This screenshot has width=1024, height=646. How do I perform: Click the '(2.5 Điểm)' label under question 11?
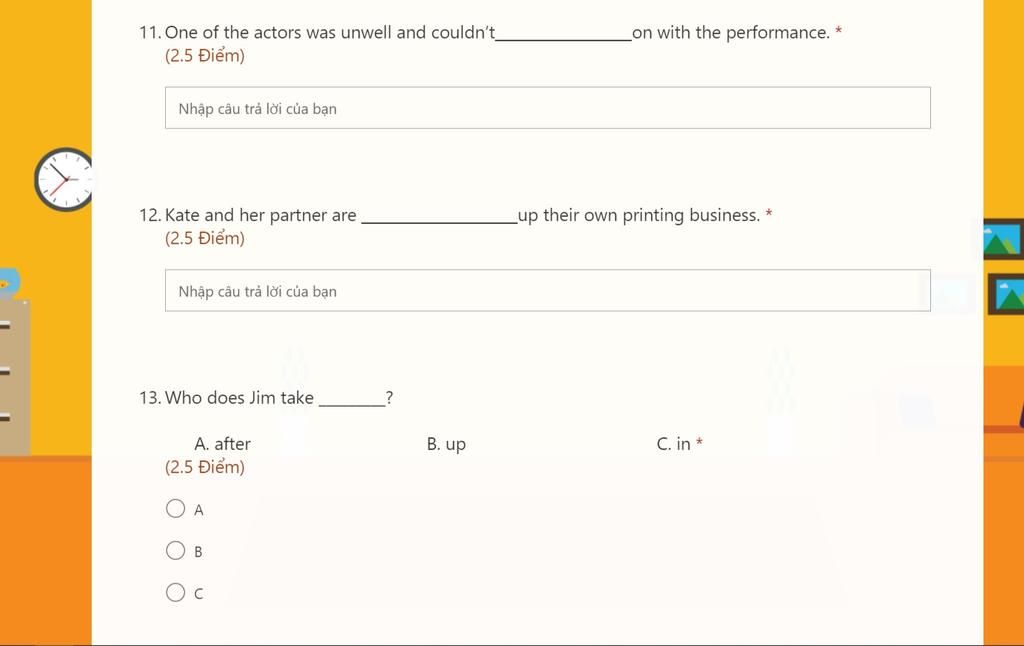(204, 56)
